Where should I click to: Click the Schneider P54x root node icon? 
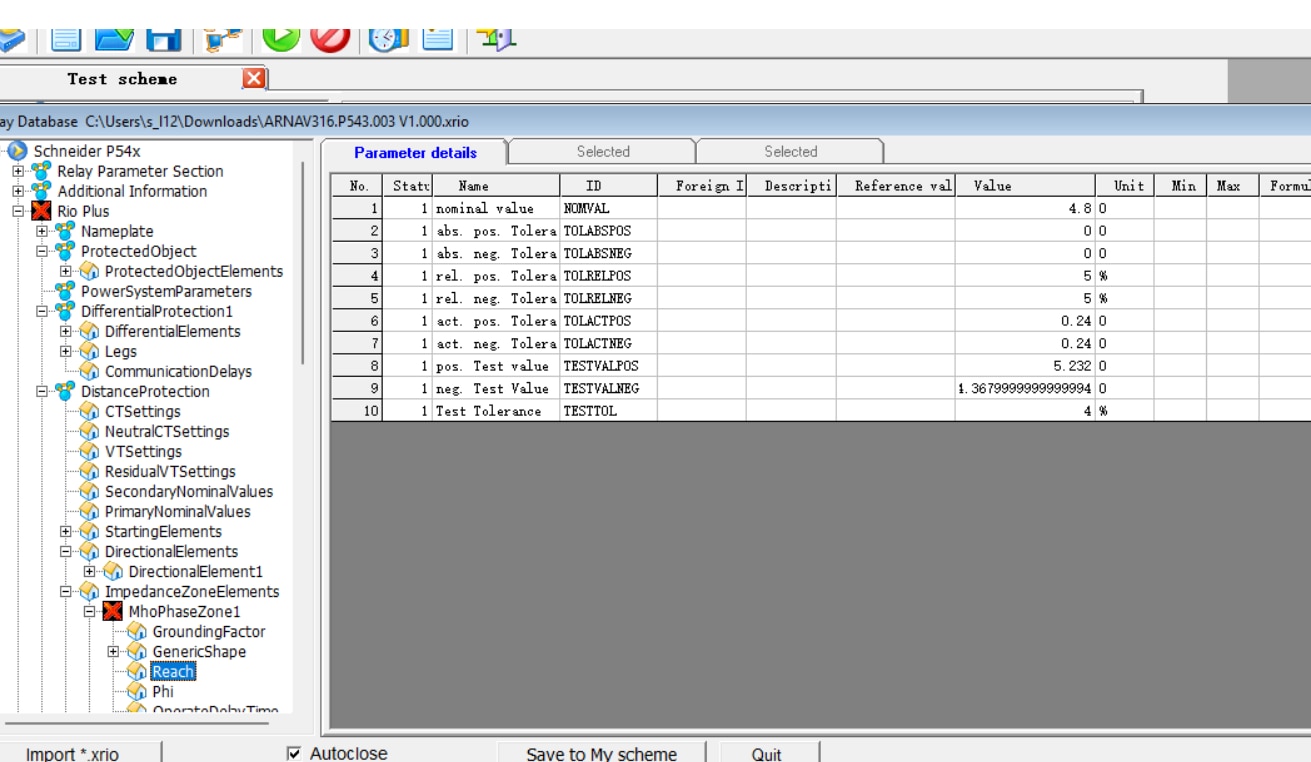tap(17, 151)
